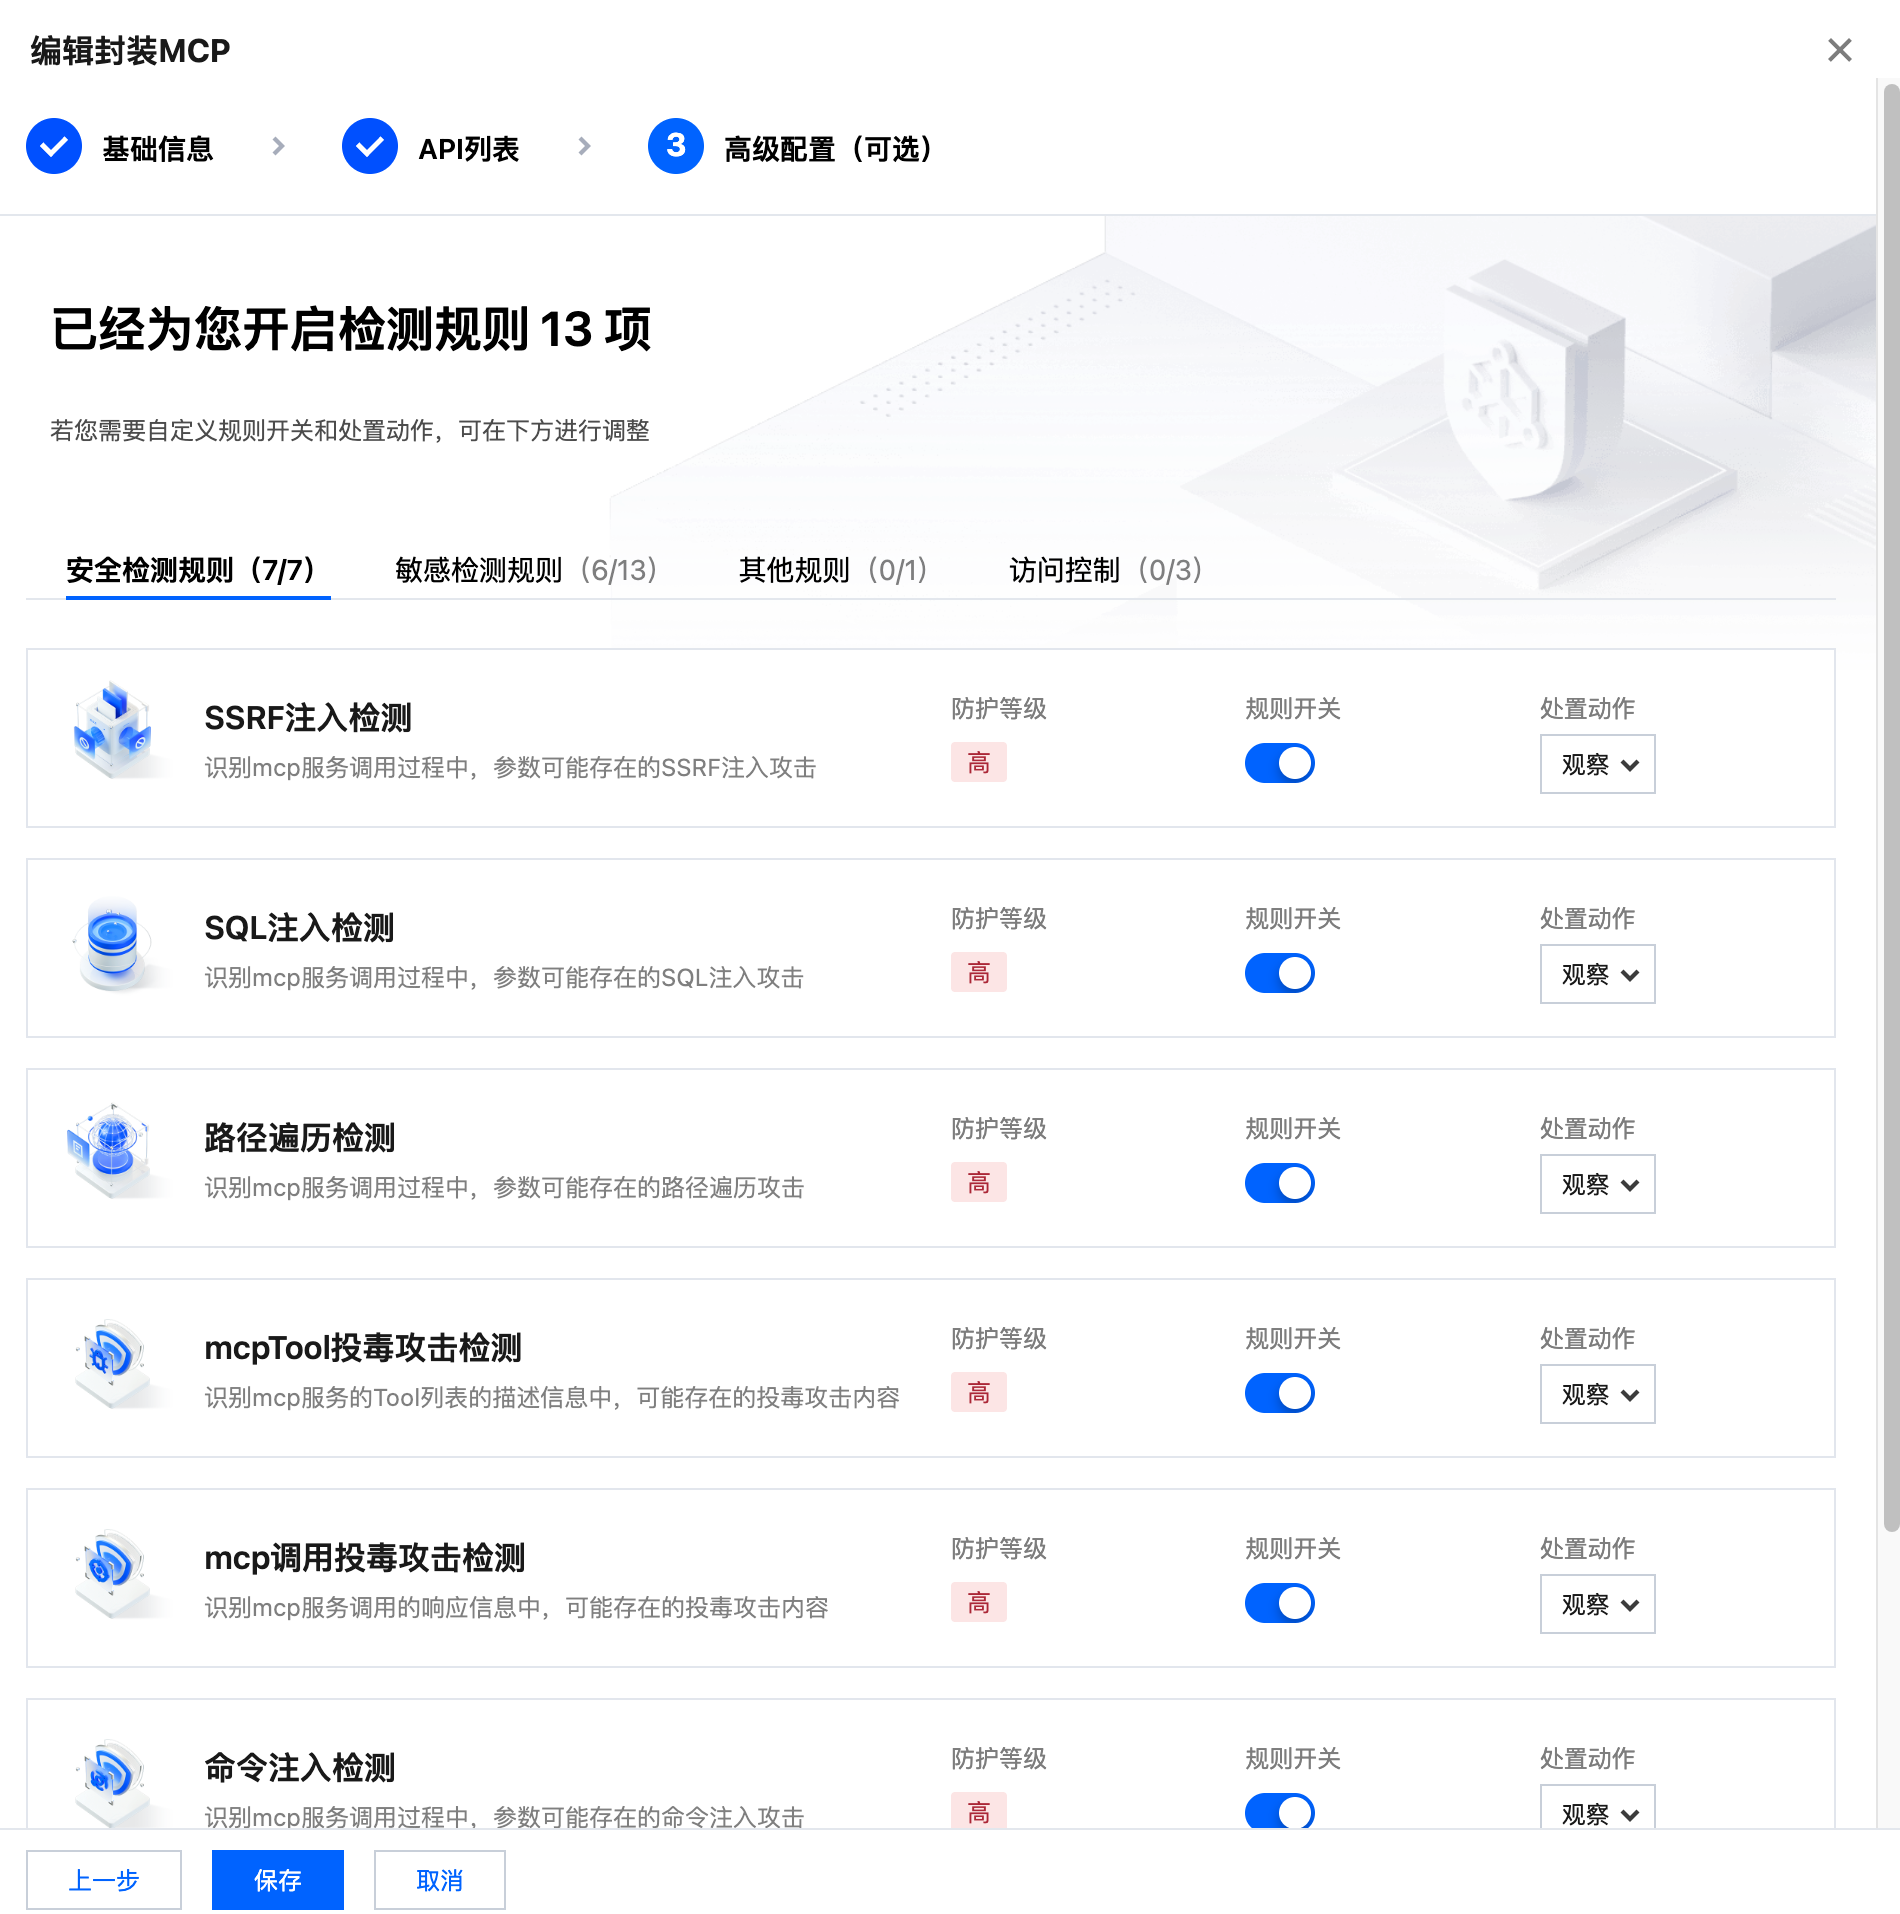
Task: Click the 上一步 button
Action: pos(104,1880)
